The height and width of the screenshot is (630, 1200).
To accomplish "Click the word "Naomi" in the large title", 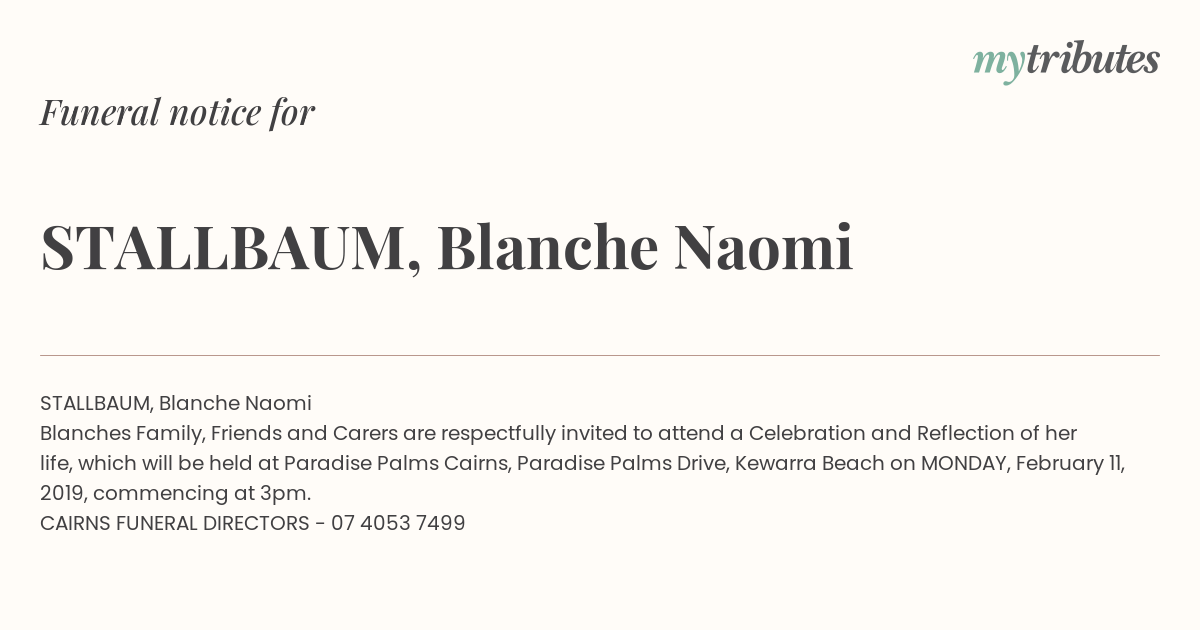I will pyautogui.click(x=764, y=248).
